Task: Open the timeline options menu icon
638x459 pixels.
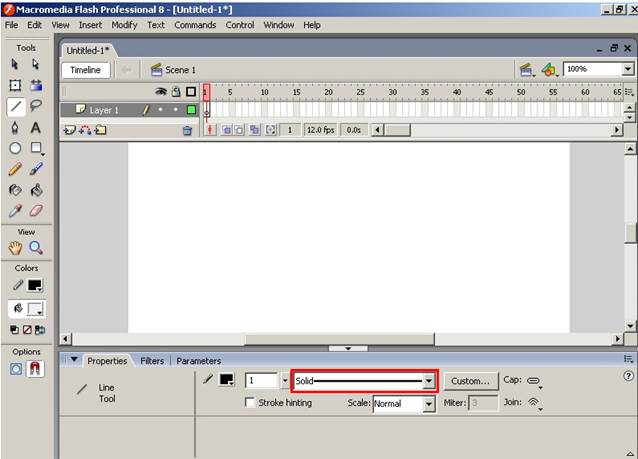Action: pos(629,92)
